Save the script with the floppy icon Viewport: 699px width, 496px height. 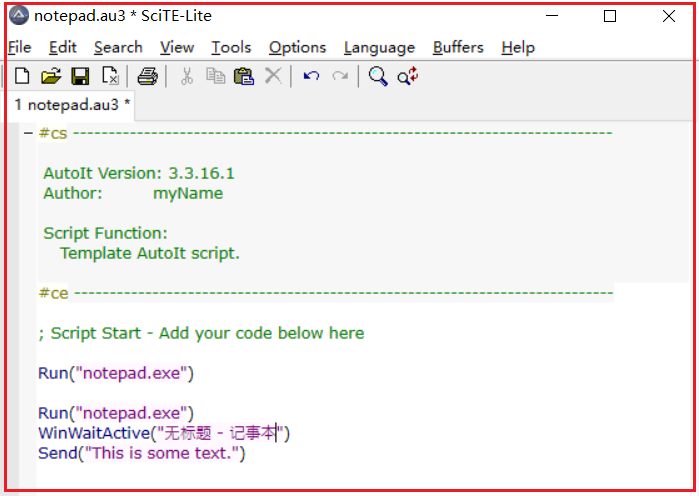(80, 76)
